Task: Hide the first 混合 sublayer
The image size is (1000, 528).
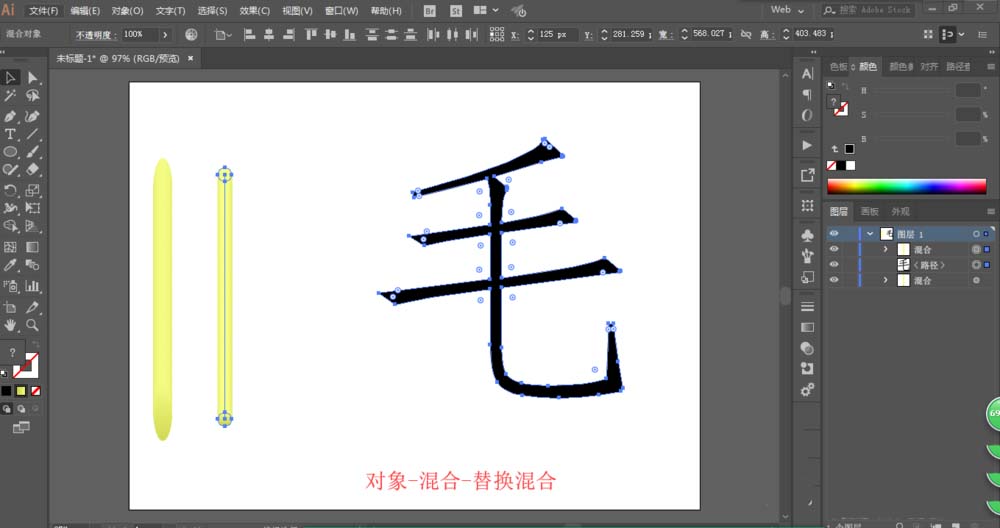Action: click(834, 249)
